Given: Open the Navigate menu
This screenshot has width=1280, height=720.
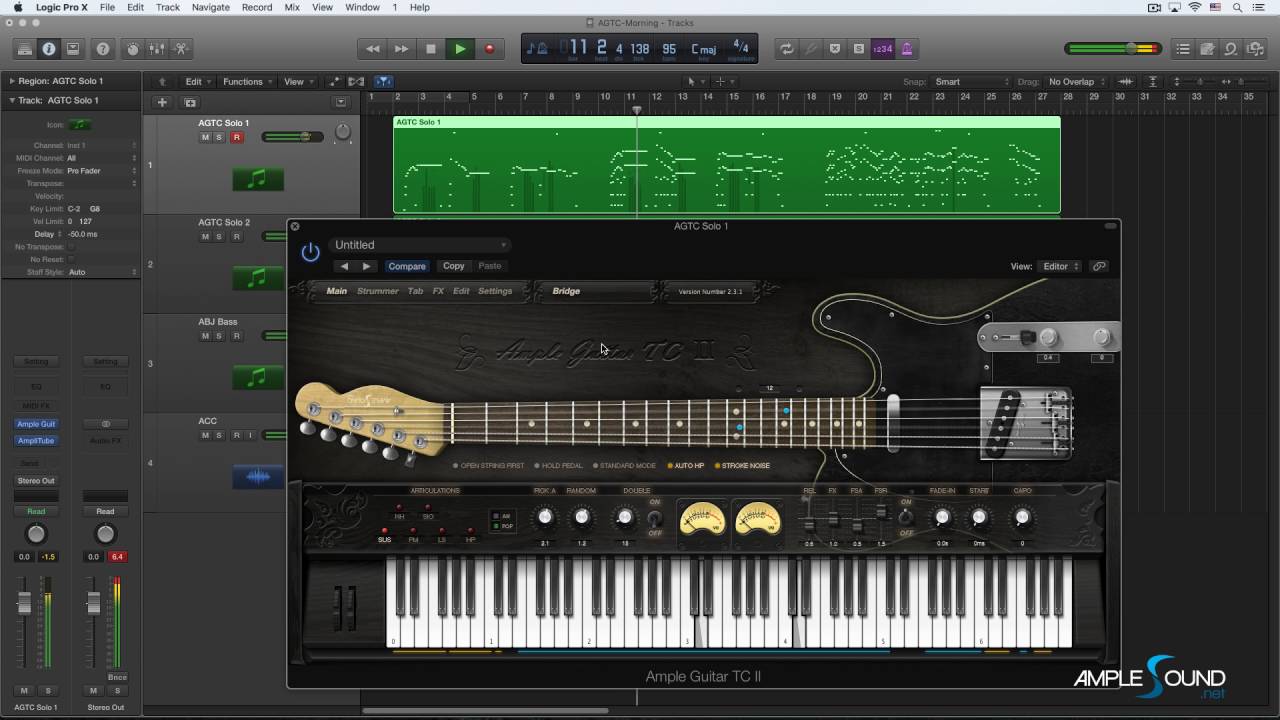Looking at the screenshot, I should pos(210,7).
